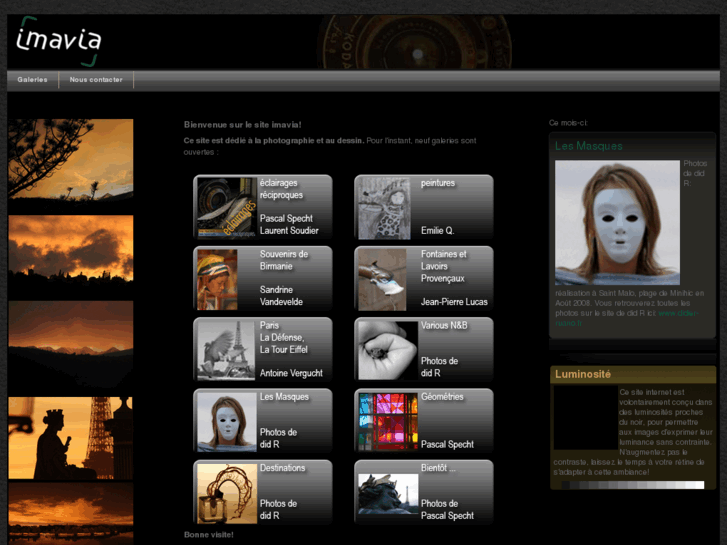
Task: Click the Luminosité panel heading
Action: tap(583, 374)
